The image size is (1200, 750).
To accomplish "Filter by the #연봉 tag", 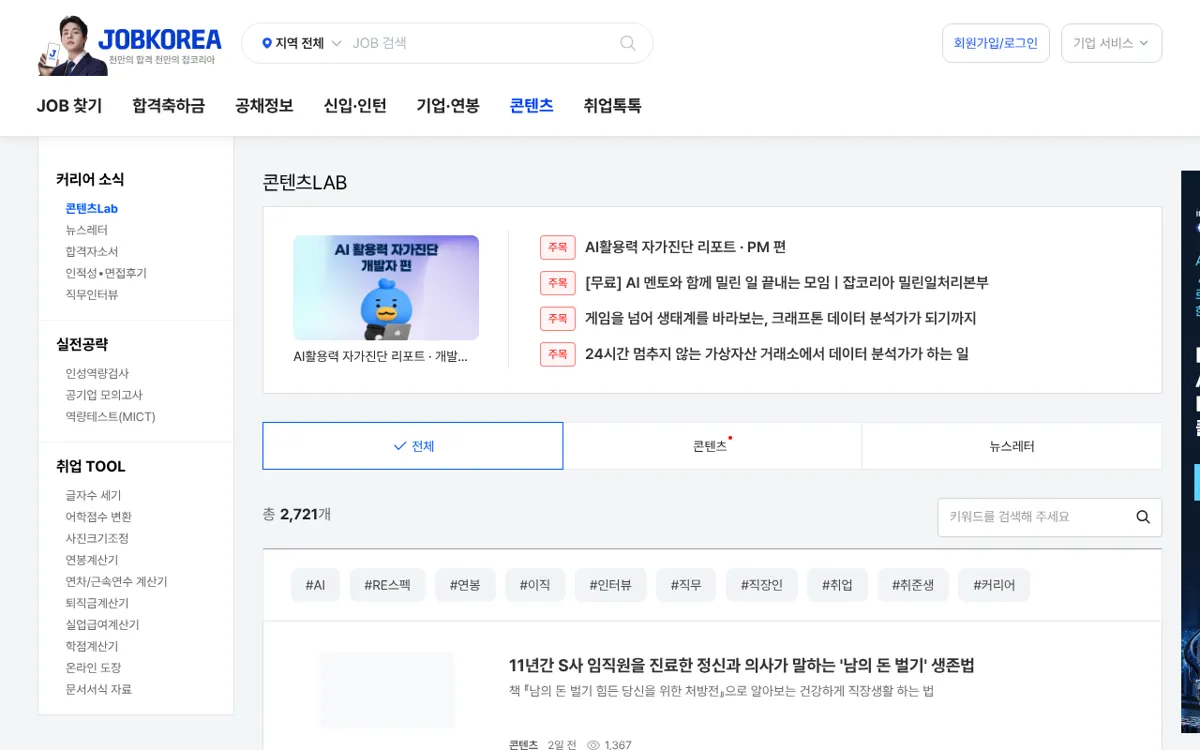I will 465,585.
